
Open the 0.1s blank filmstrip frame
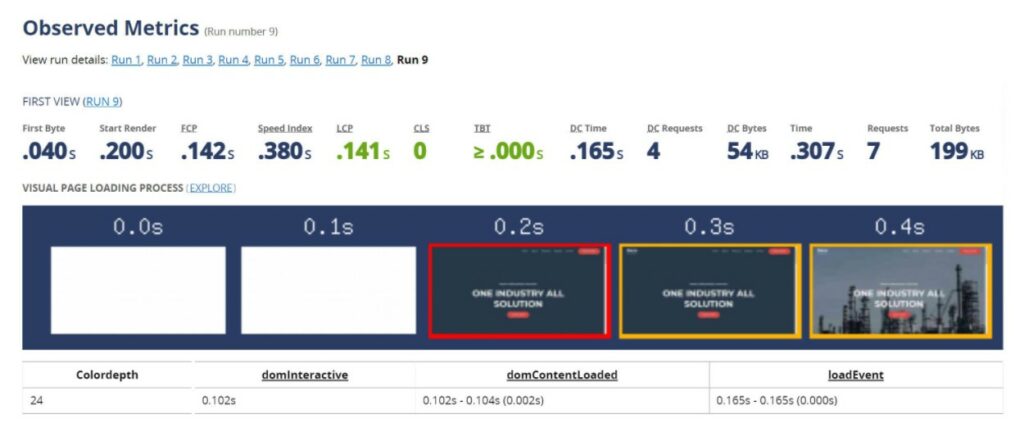coord(328,290)
